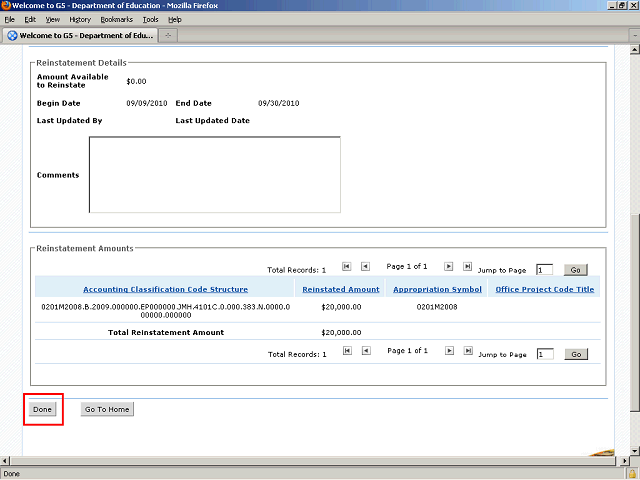Click previous page arrow in bottom pager
The width and height of the screenshot is (640, 480).
(x=365, y=351)
